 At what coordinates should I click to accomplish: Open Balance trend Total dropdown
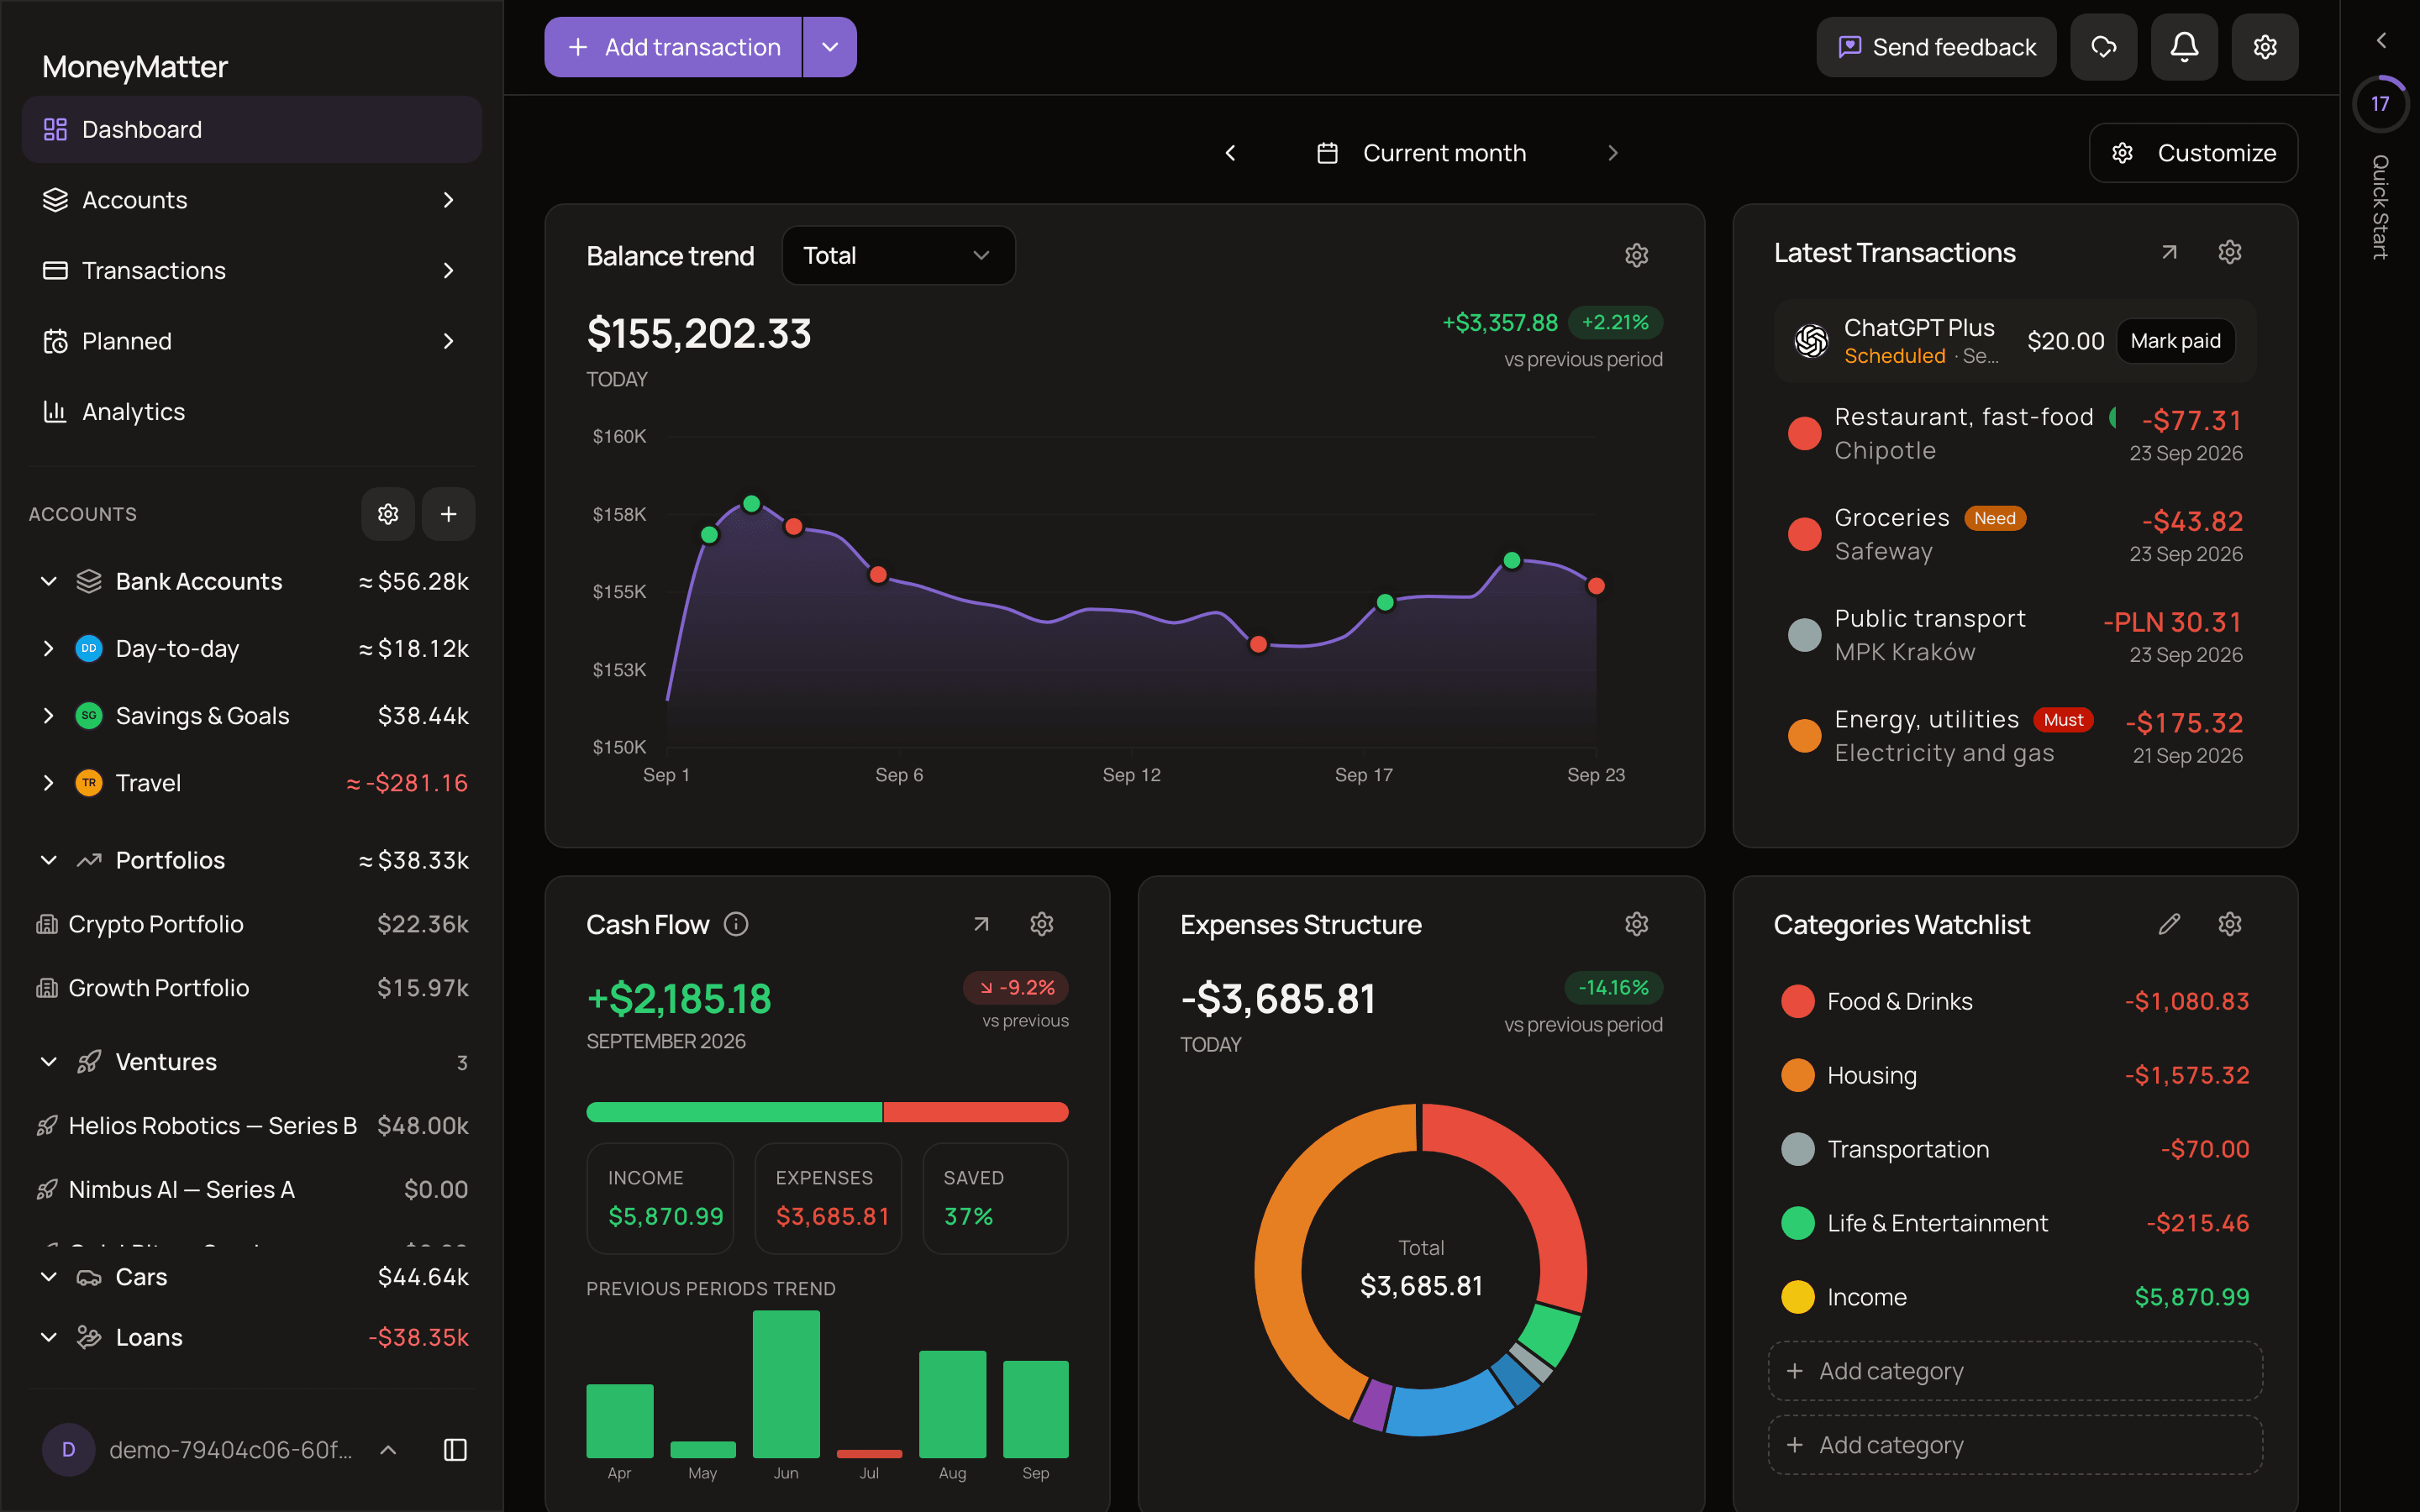pos(898,255)
